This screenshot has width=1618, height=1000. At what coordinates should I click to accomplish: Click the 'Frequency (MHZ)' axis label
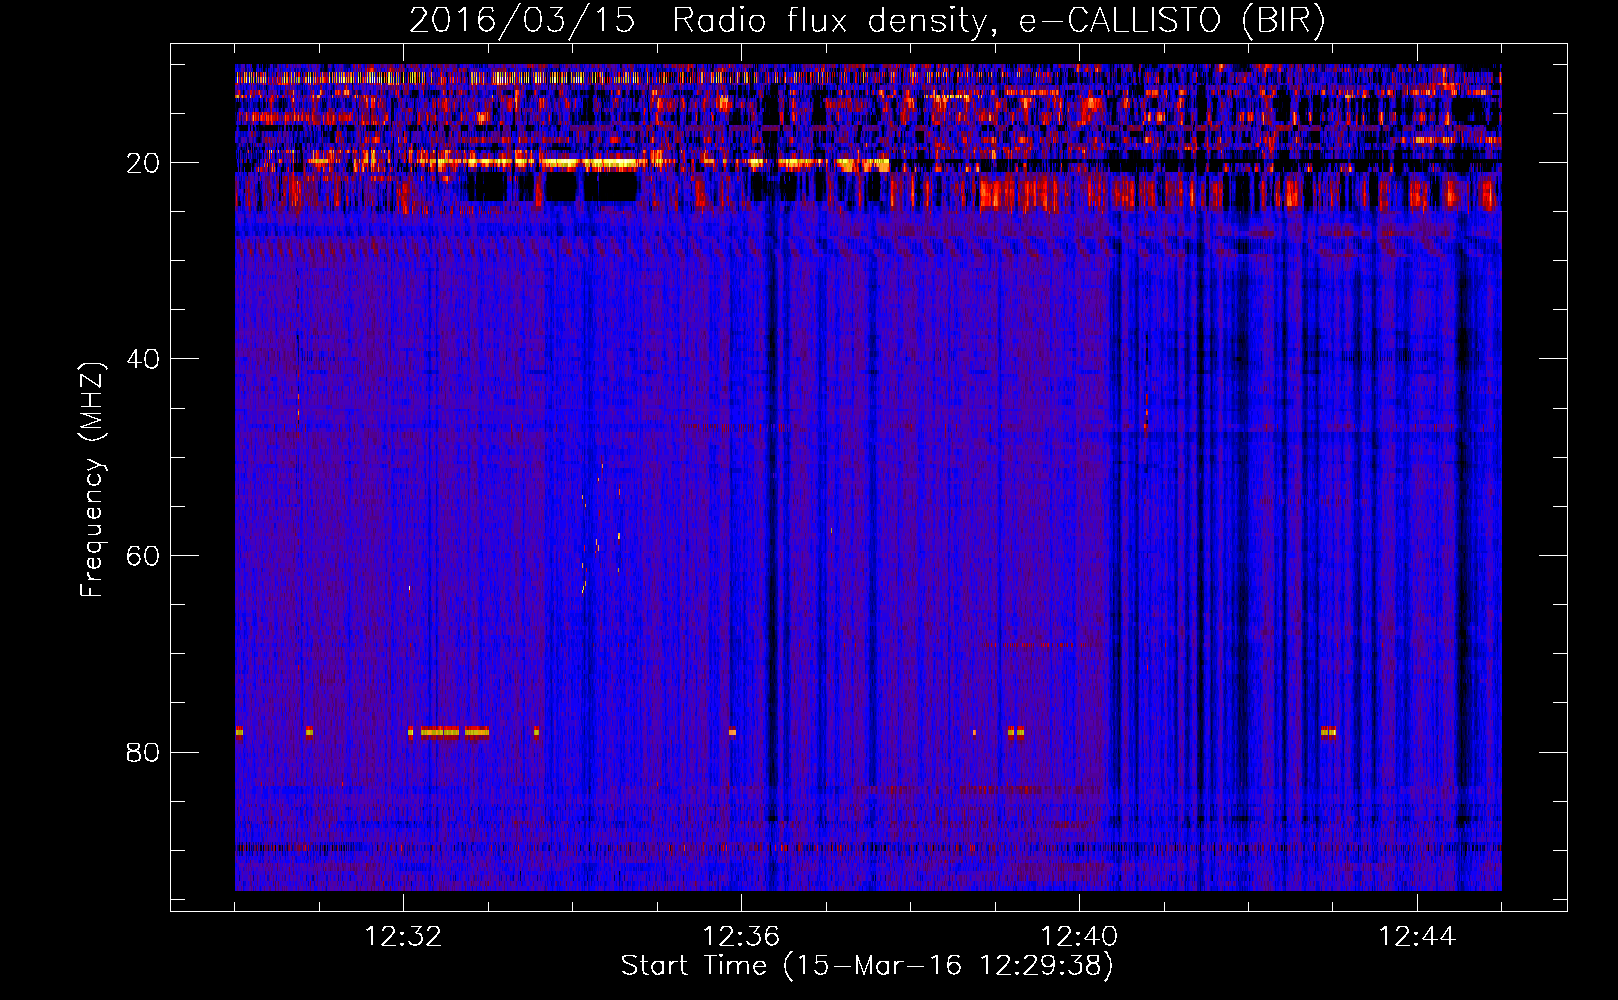pyautogui.click(x=92, y=480)
